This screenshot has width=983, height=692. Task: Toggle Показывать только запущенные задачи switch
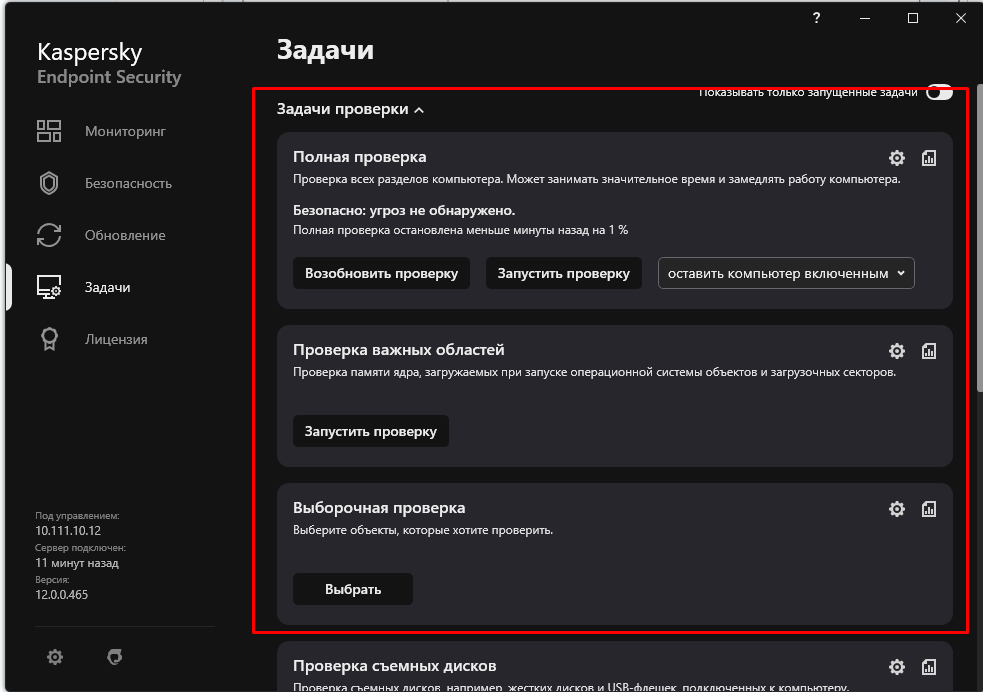pos(939,92)
